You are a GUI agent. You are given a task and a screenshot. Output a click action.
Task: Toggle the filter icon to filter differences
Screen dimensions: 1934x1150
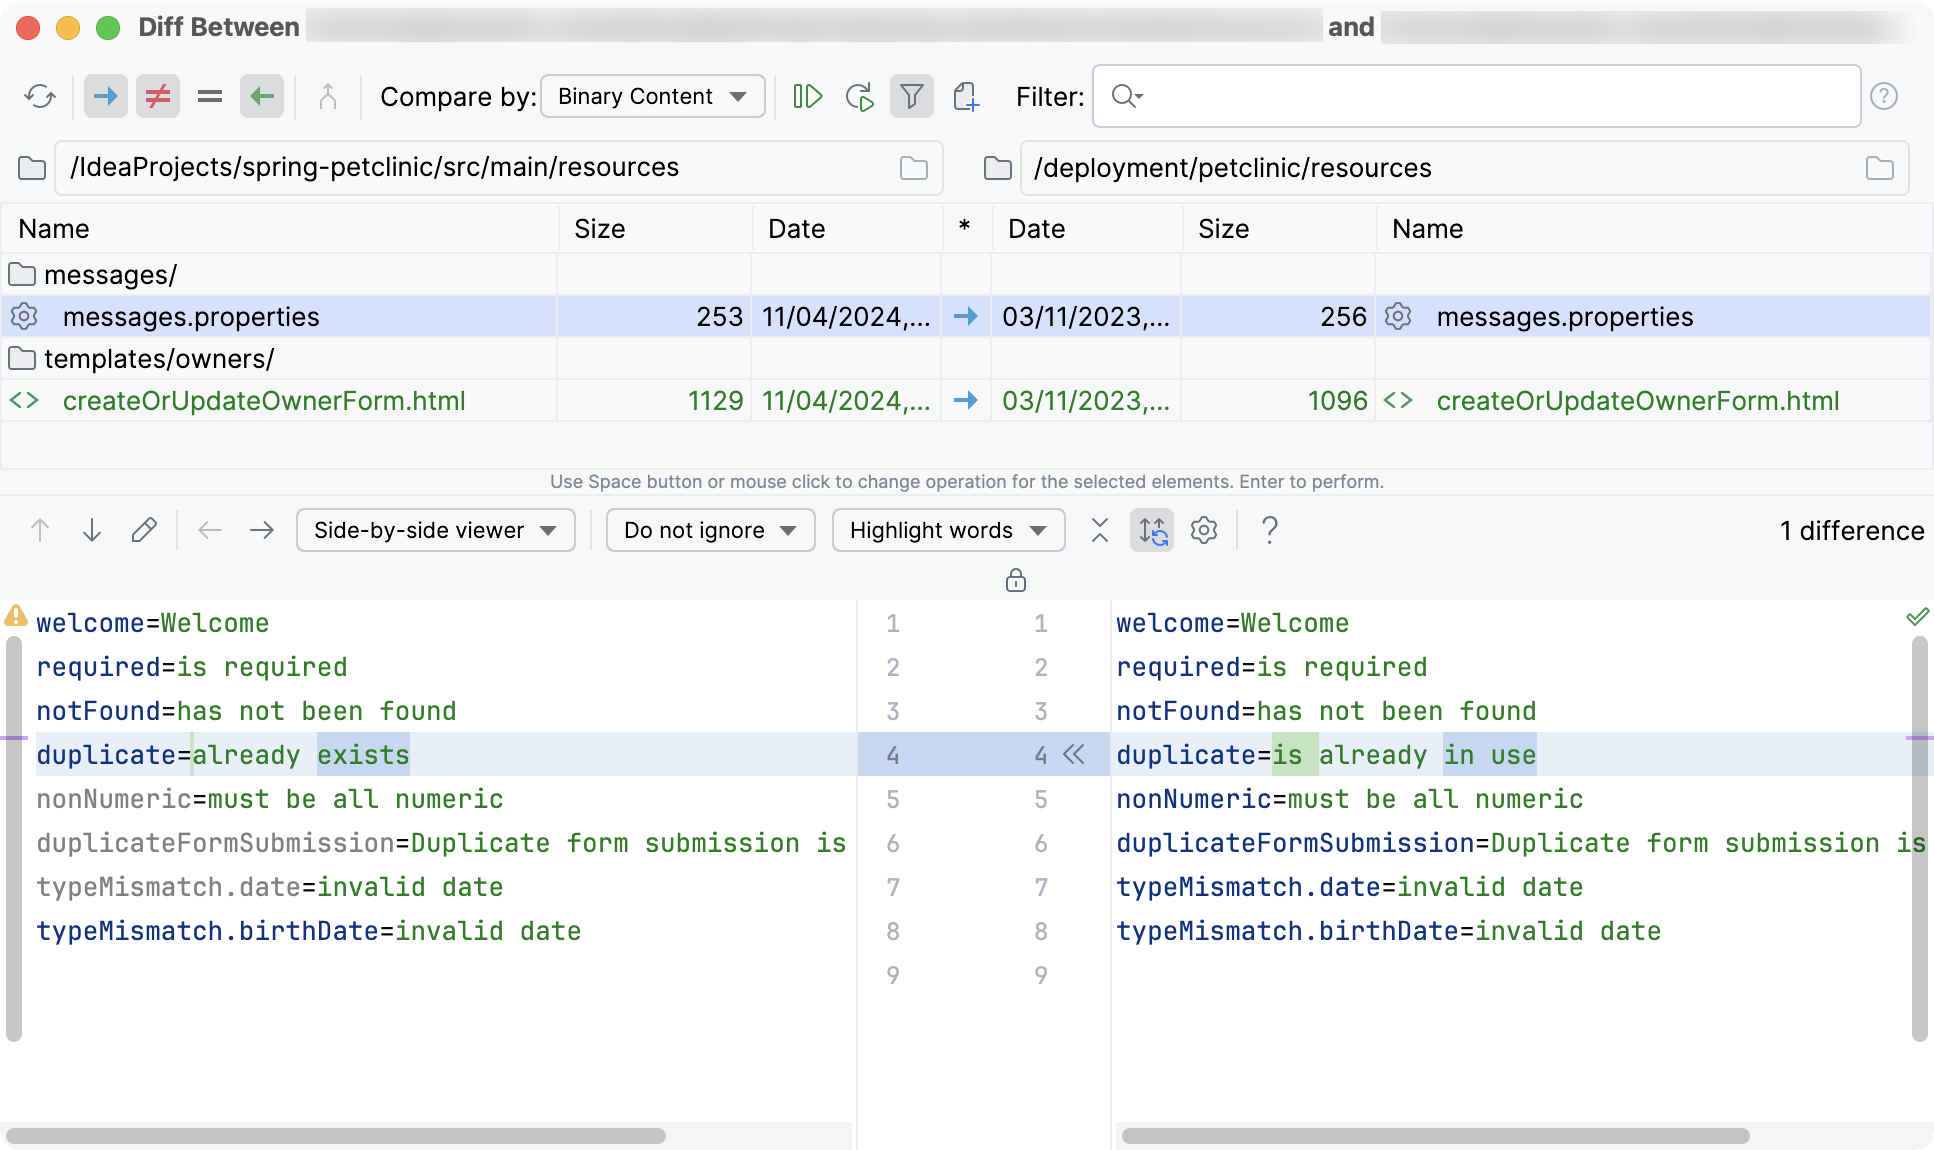(x=912, y=96)
